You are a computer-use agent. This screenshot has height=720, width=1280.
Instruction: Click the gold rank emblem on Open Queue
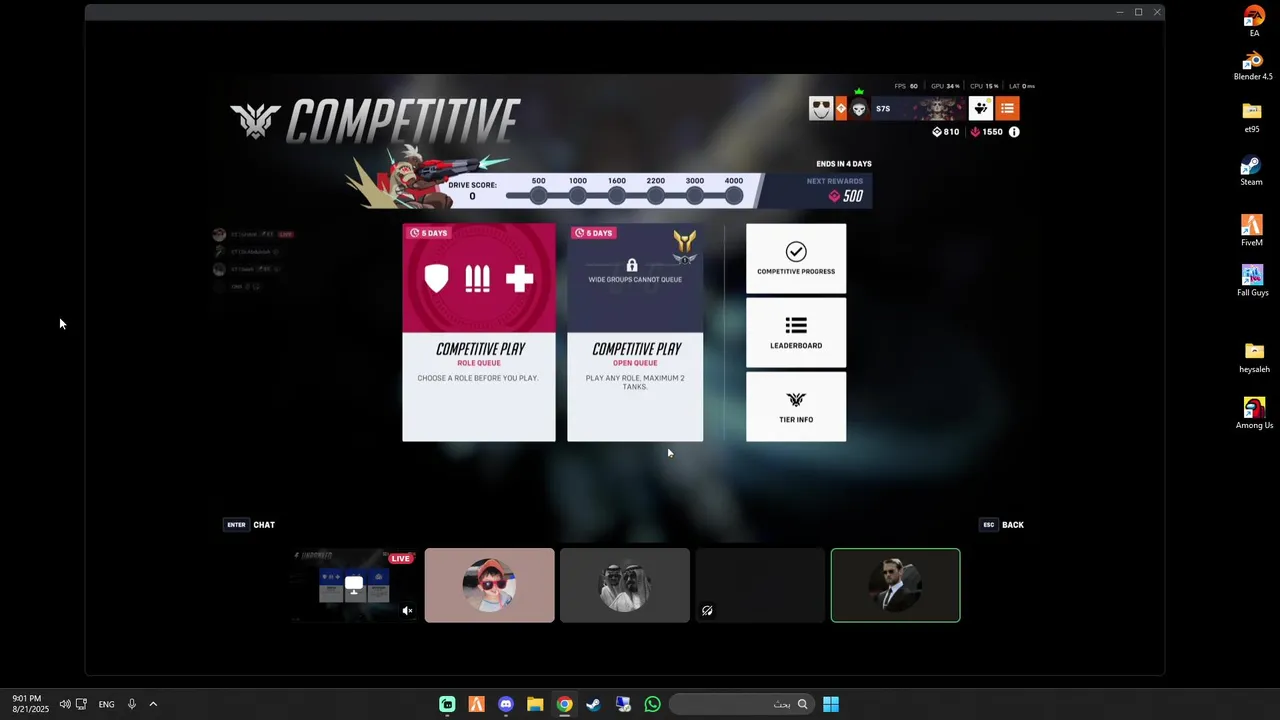click(685, 246)
